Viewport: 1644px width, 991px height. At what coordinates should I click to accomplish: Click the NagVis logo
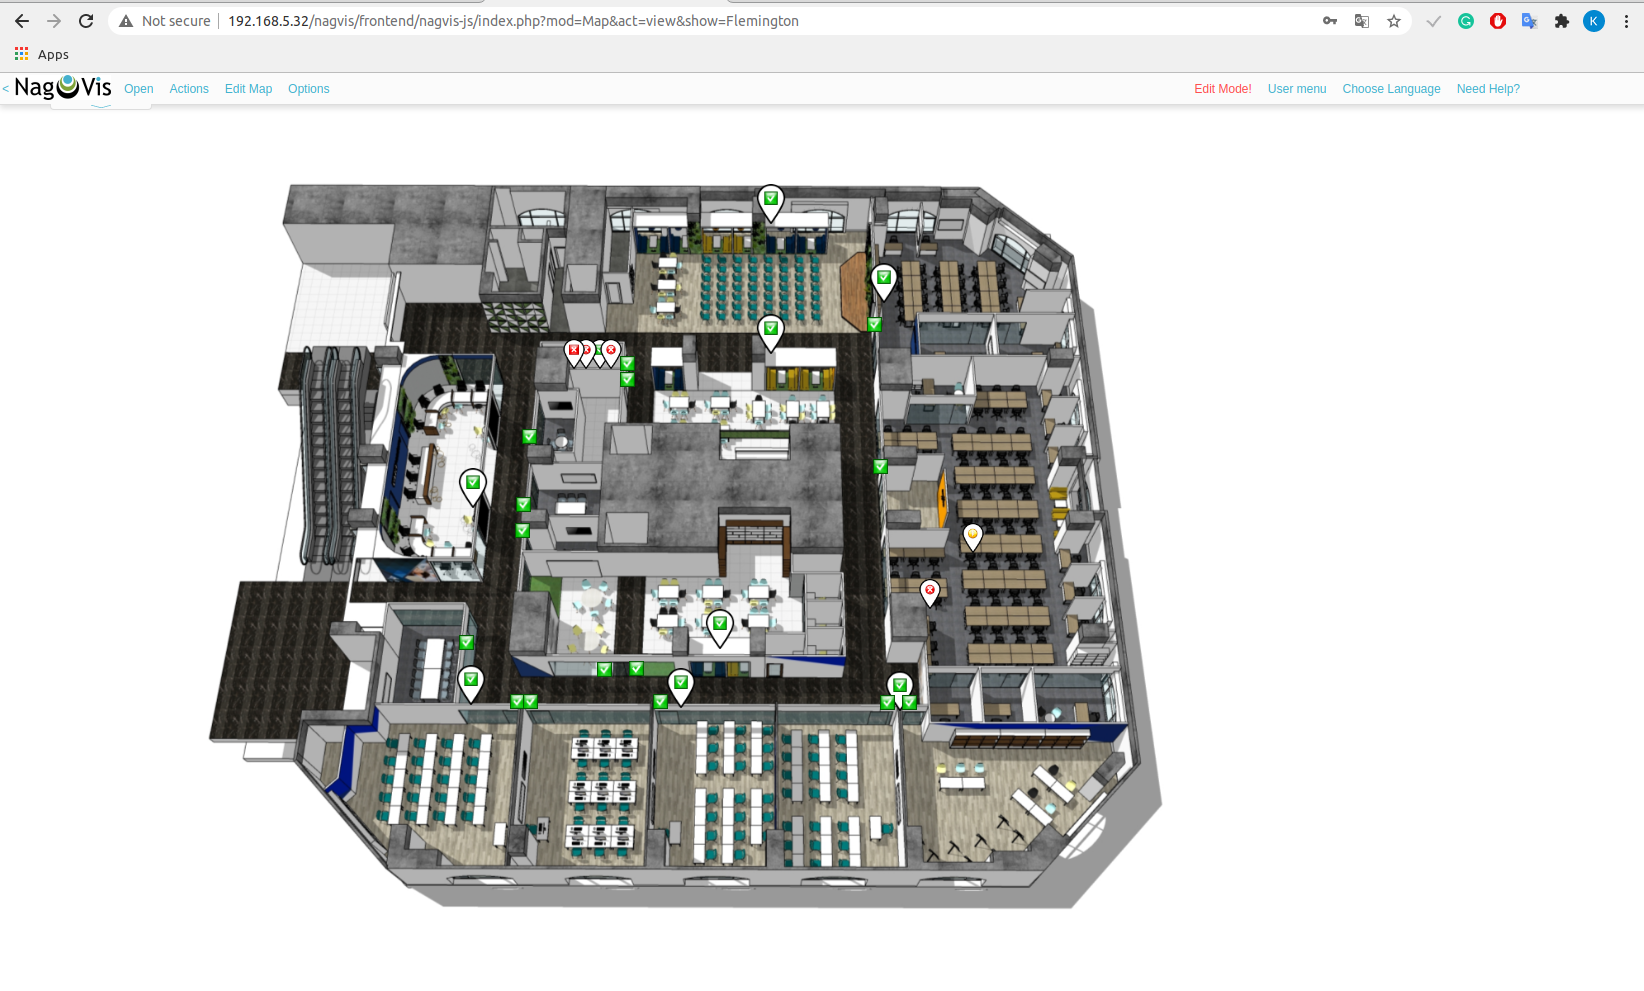pyautogui.click(x=63, y=88)
